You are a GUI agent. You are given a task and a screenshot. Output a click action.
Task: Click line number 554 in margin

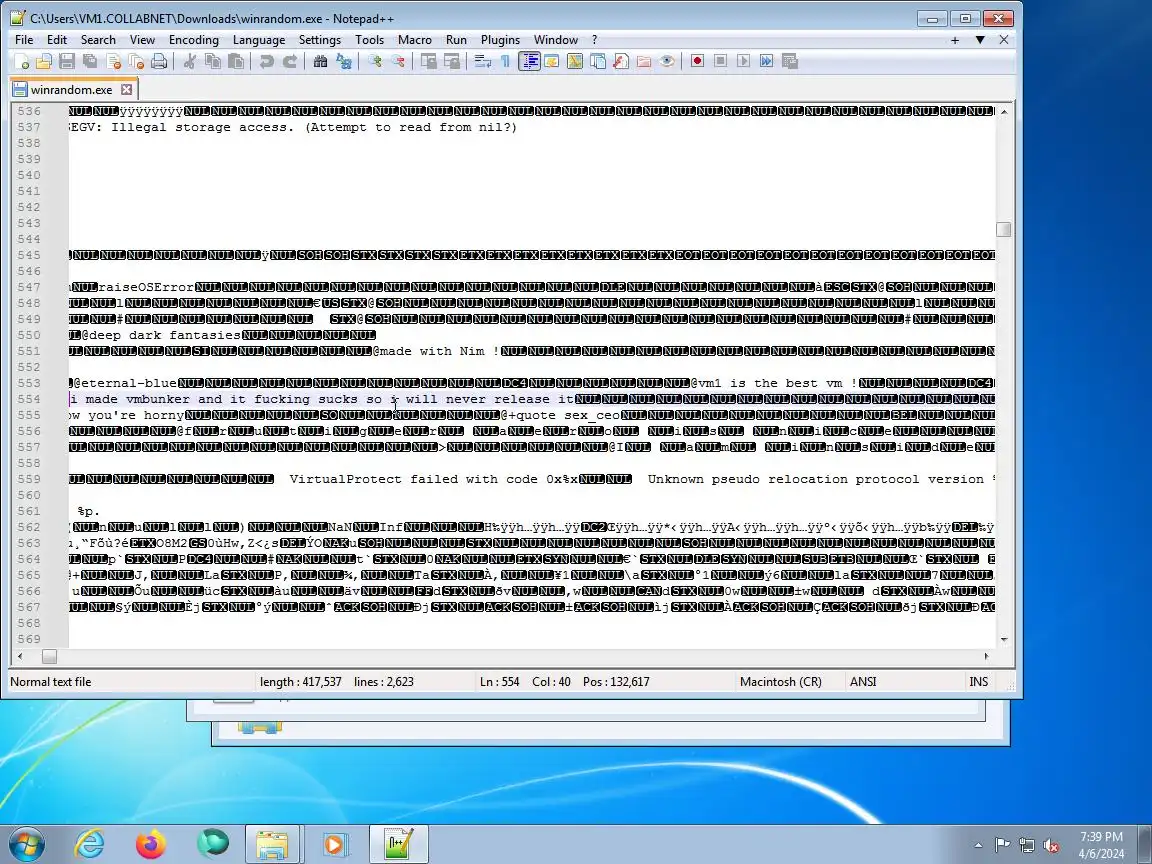(x=29, y=399)
